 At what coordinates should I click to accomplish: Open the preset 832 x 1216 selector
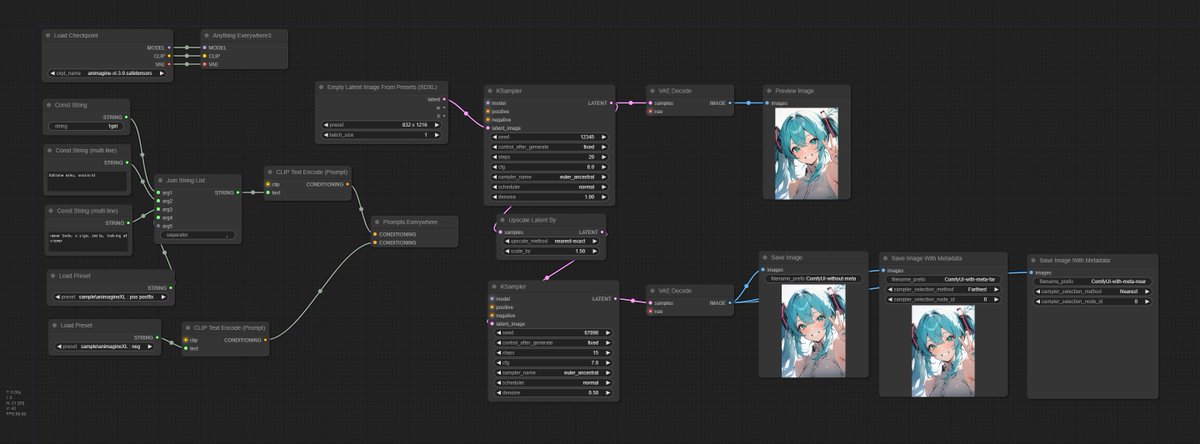381,125
